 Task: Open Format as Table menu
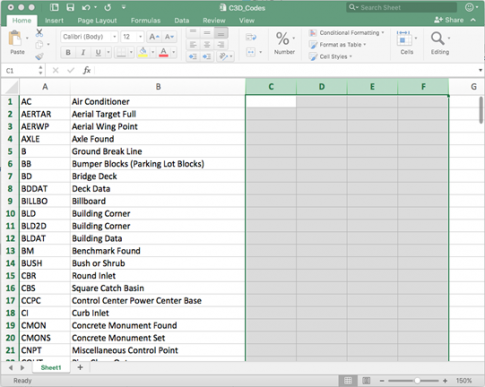(337, 45)
